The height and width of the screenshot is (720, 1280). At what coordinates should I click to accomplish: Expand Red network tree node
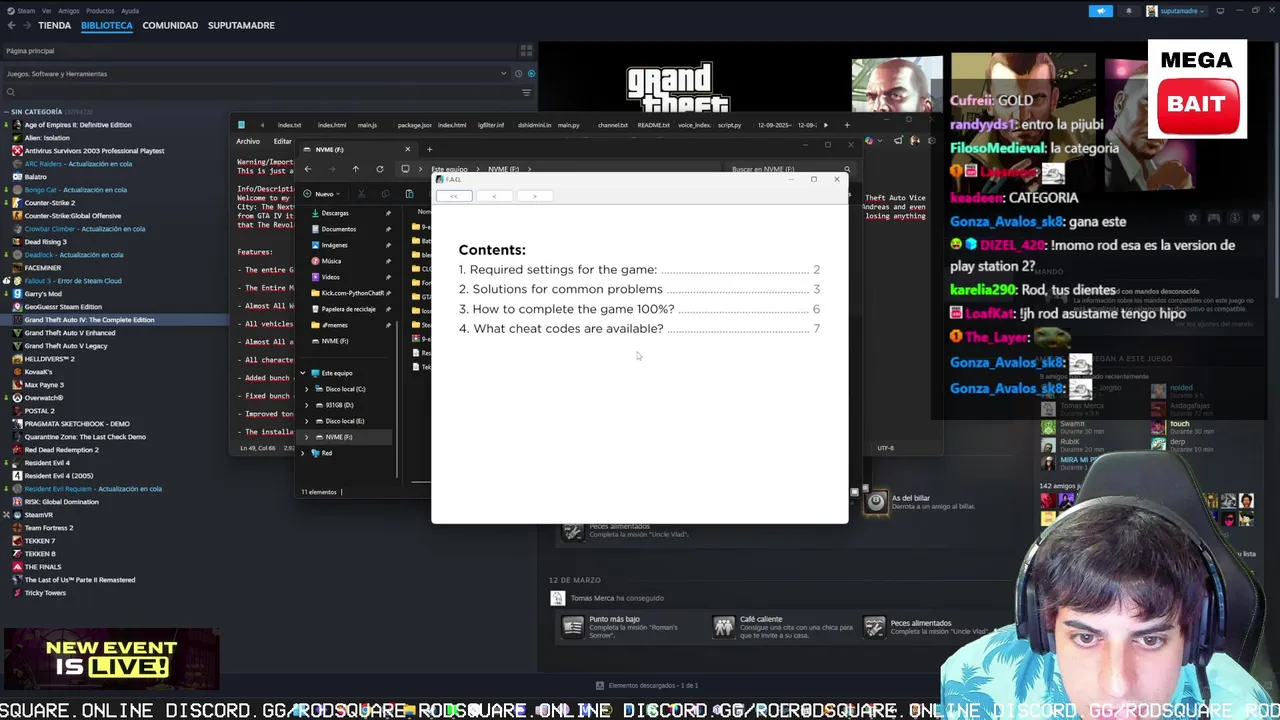click(x=303, y=453)
